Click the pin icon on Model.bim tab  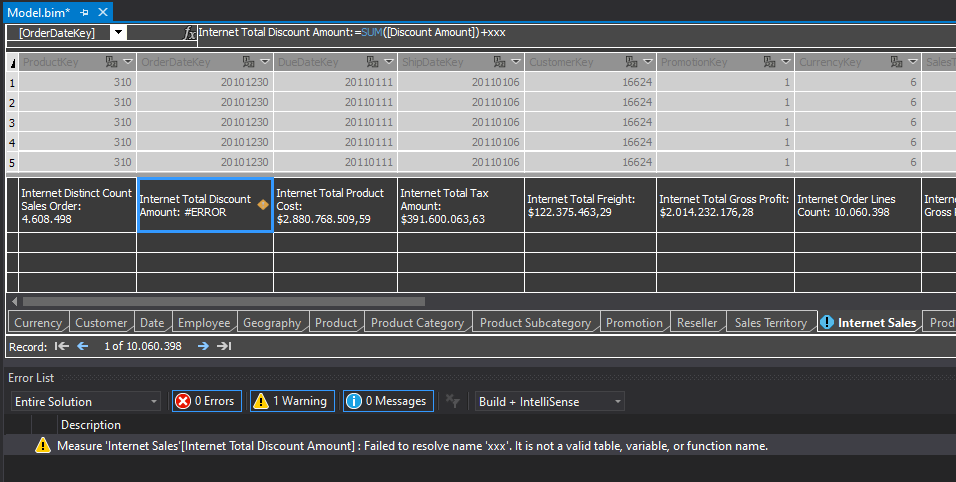(x=84, y=12)
